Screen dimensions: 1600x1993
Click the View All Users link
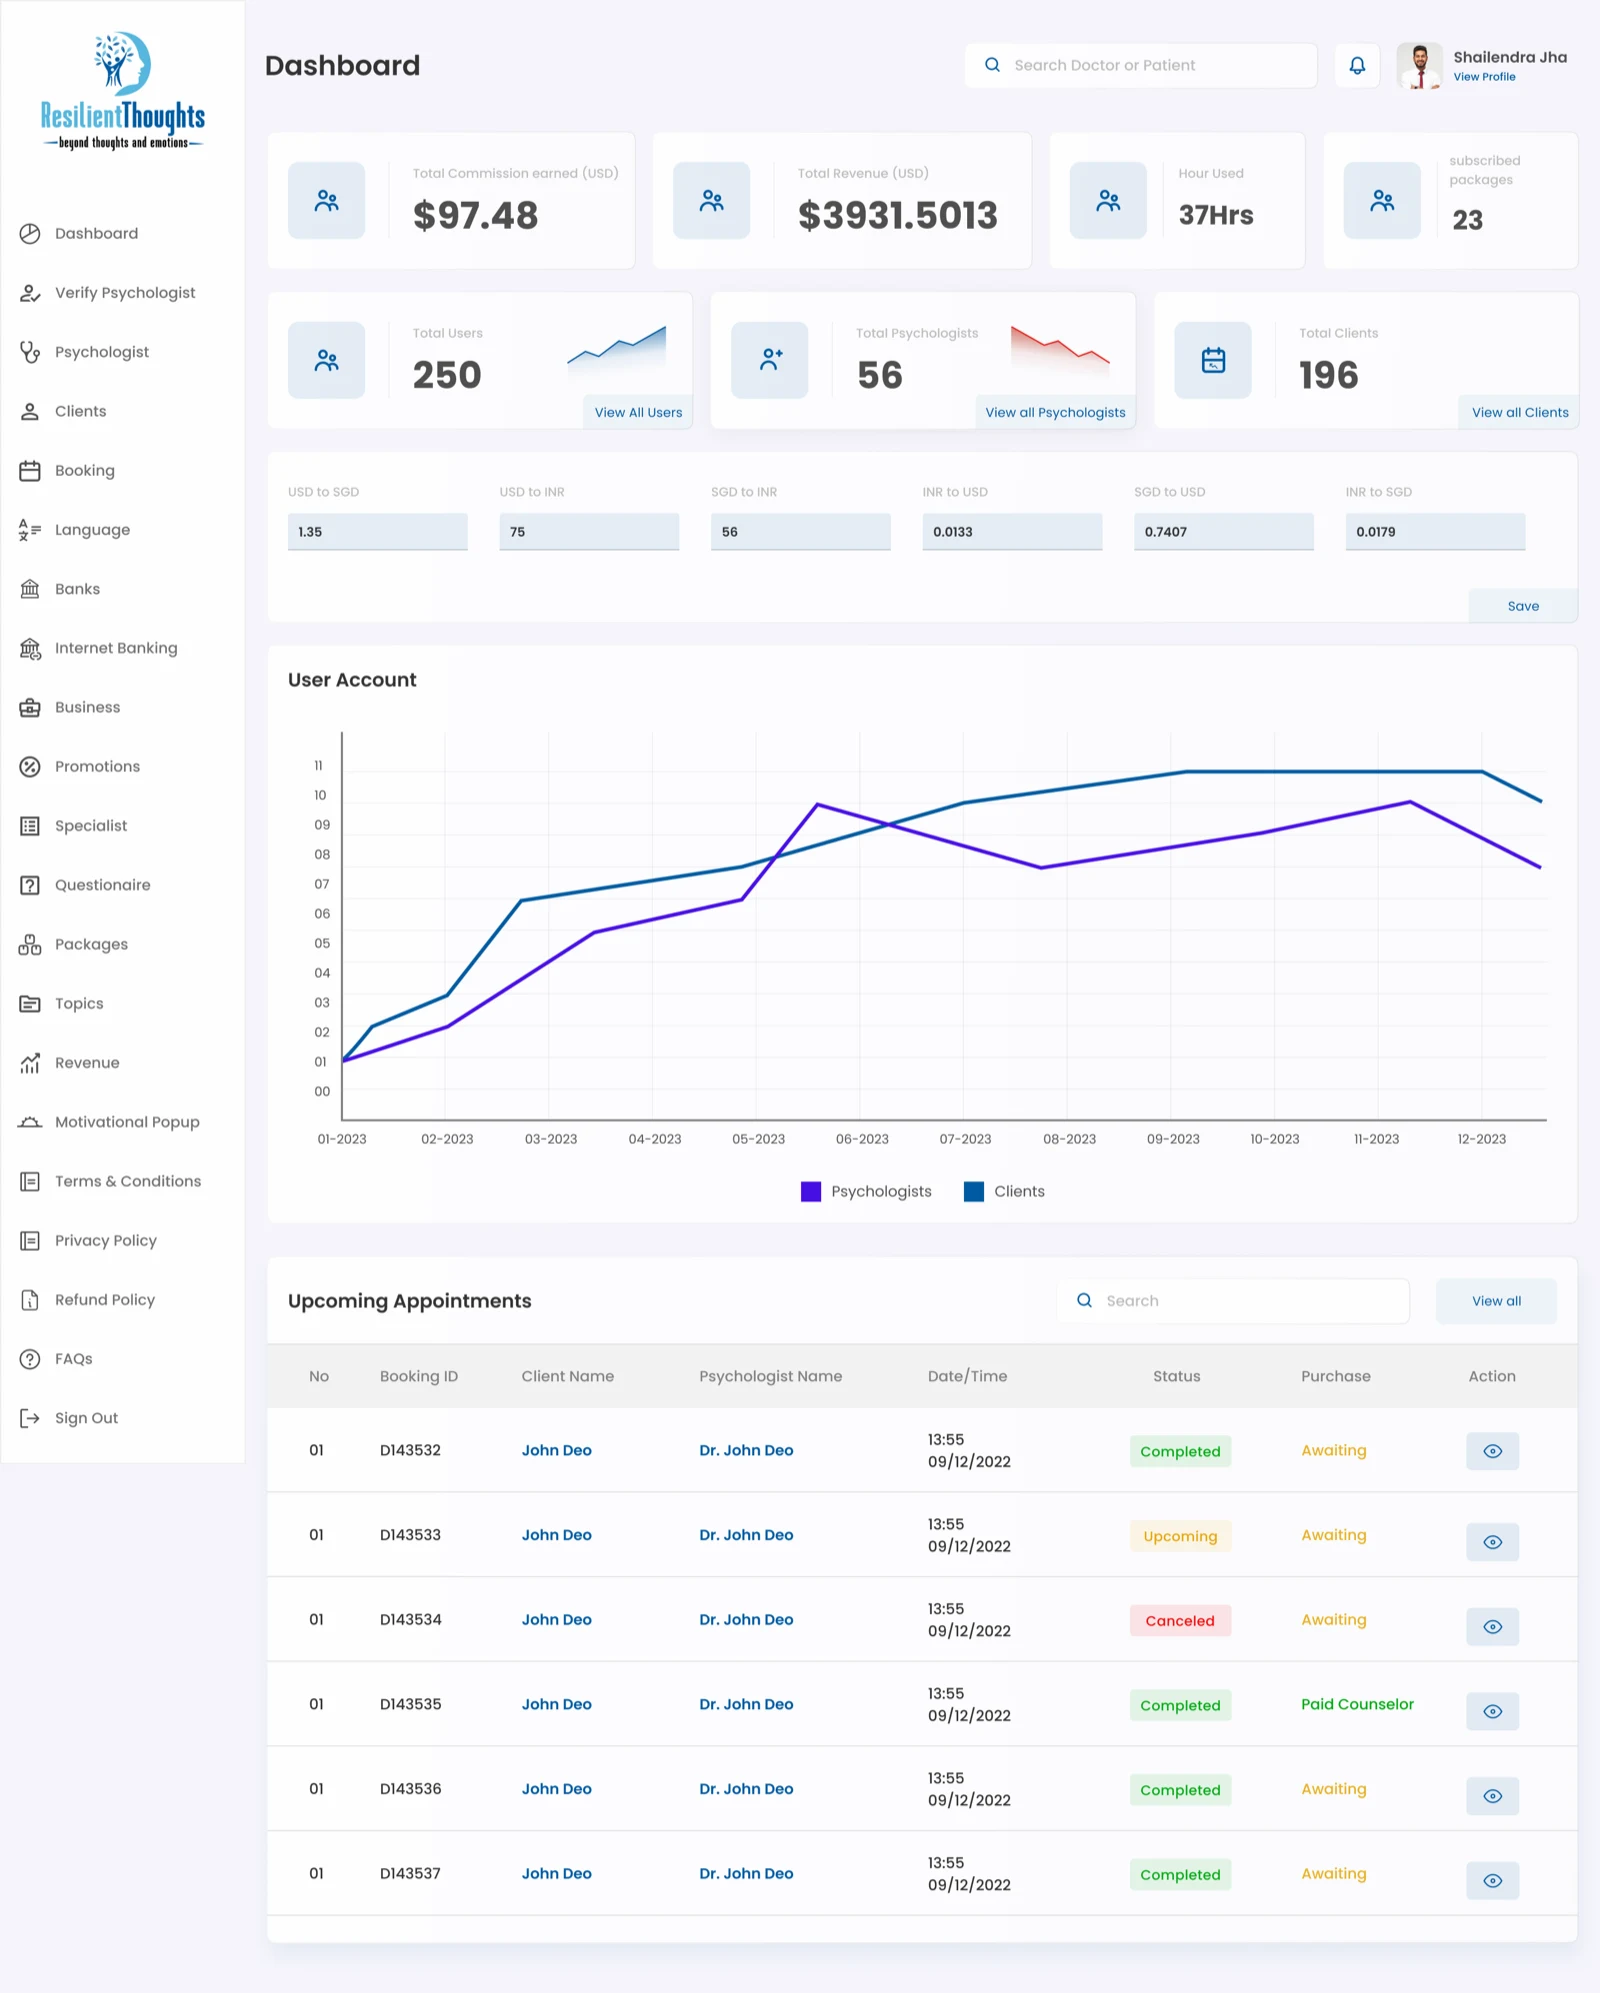[638, 412]
